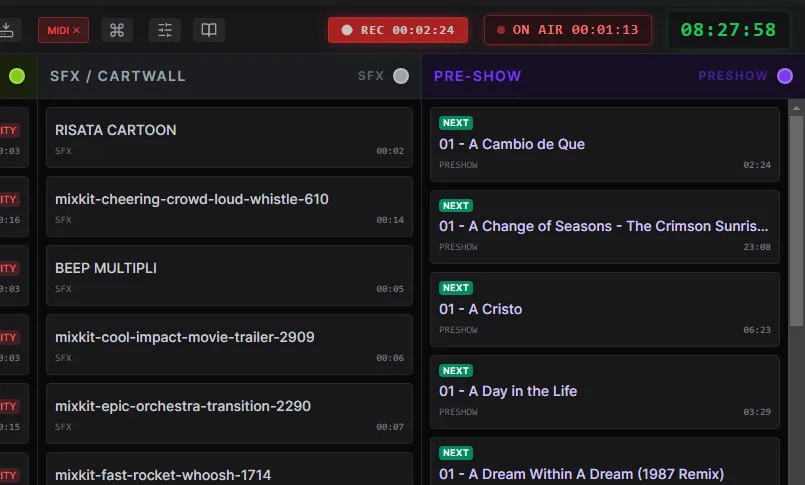The image size is (805, 485).
Task: Click the 00:07 duration on orchestra transition cart
Action: (390, 427)
